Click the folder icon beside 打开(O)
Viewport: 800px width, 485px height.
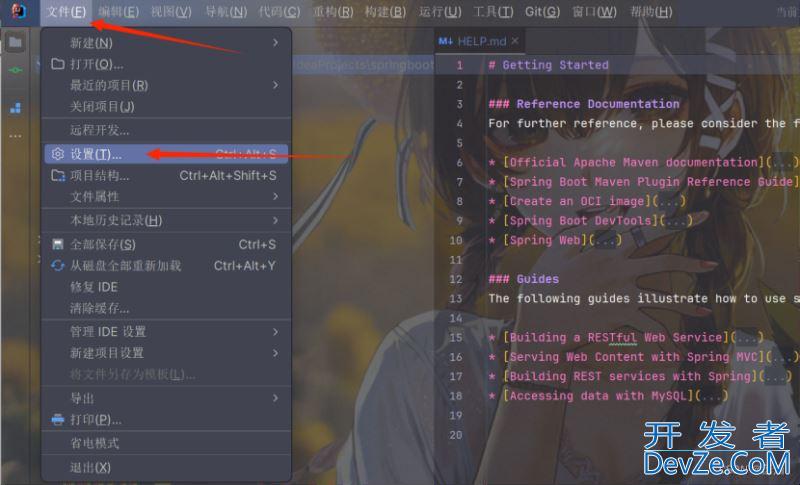[58, 64]
